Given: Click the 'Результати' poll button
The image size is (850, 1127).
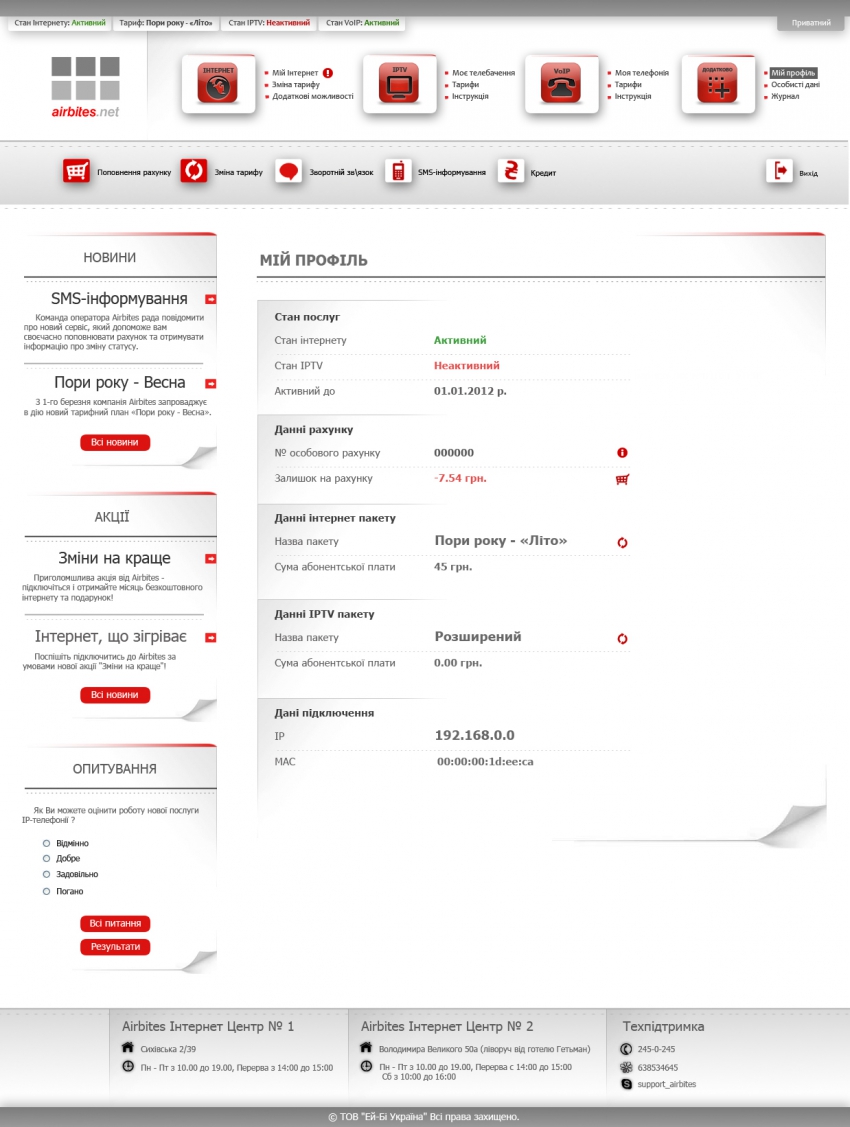Looking at the screenshot, I should pos(115,947).
